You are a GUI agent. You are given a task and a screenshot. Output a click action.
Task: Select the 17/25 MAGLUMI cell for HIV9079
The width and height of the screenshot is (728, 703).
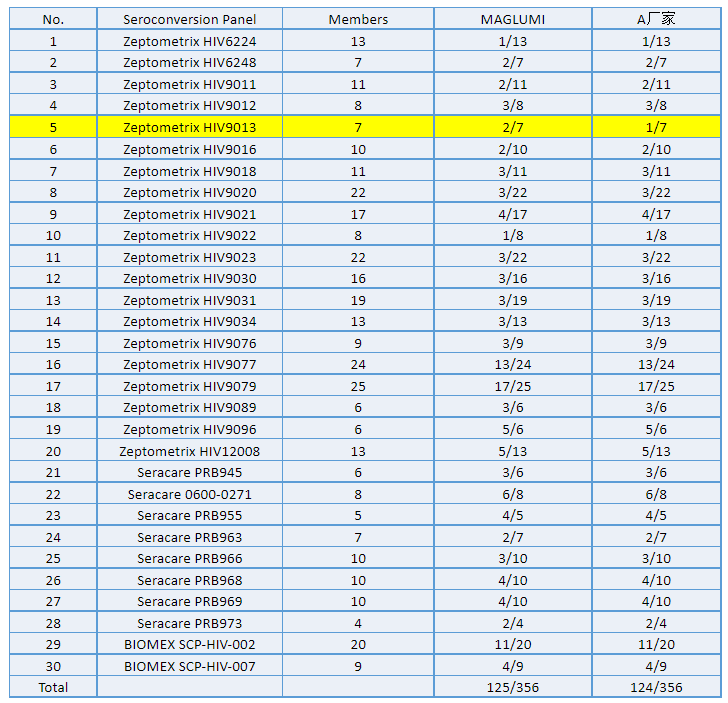[513, 386]
